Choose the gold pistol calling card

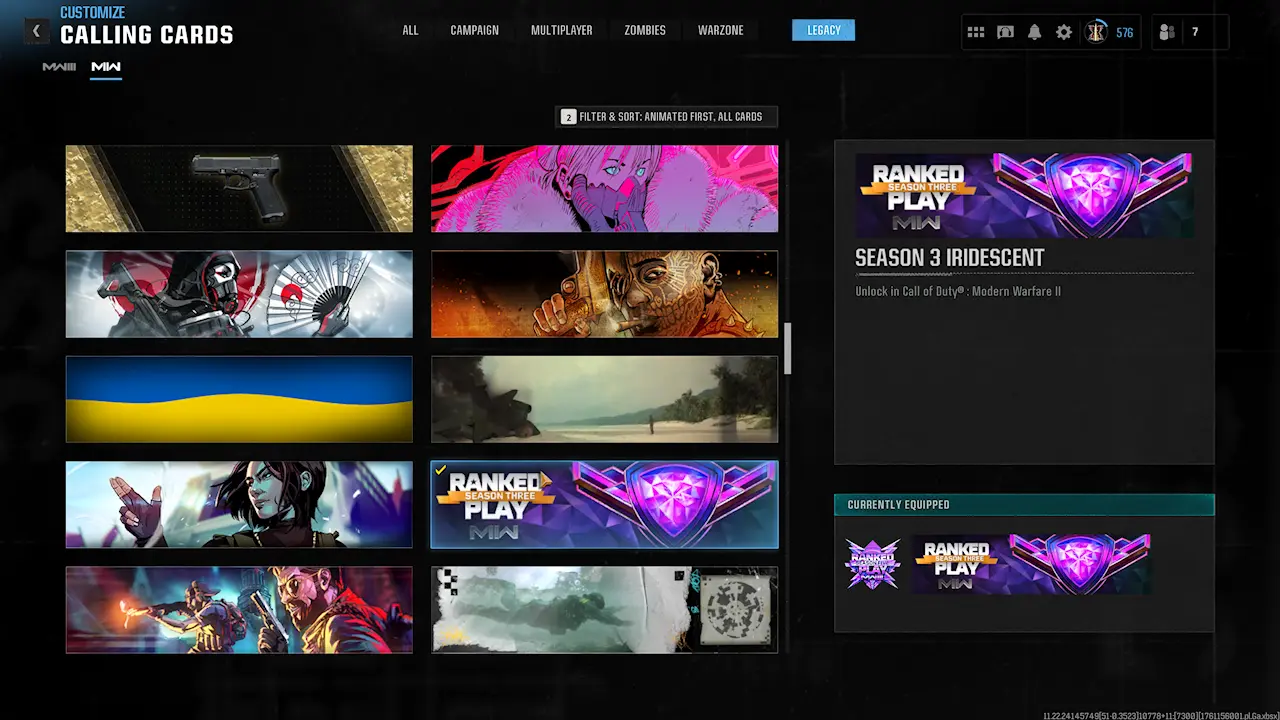(x=239, y=188)
